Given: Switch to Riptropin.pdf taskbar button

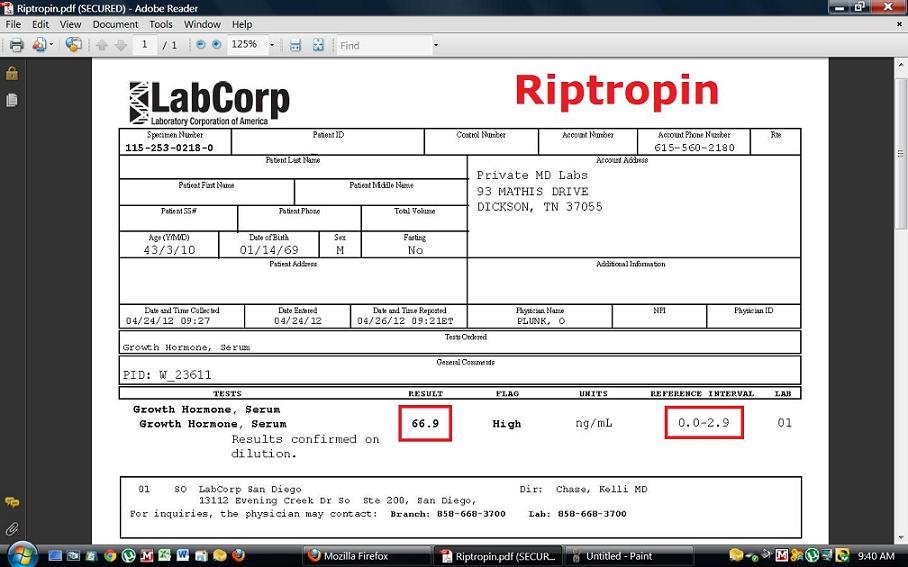Looking at the screenshot, I should click(498, 556).
